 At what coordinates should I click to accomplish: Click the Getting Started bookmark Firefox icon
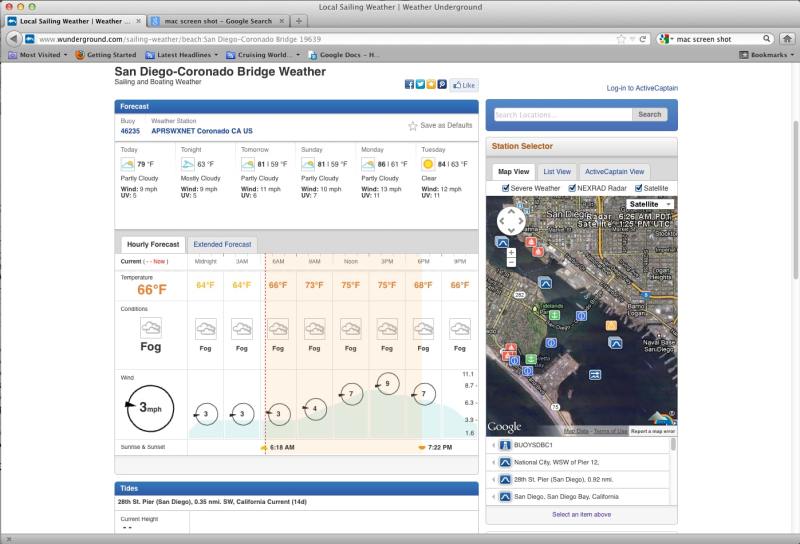click(80, 55)
